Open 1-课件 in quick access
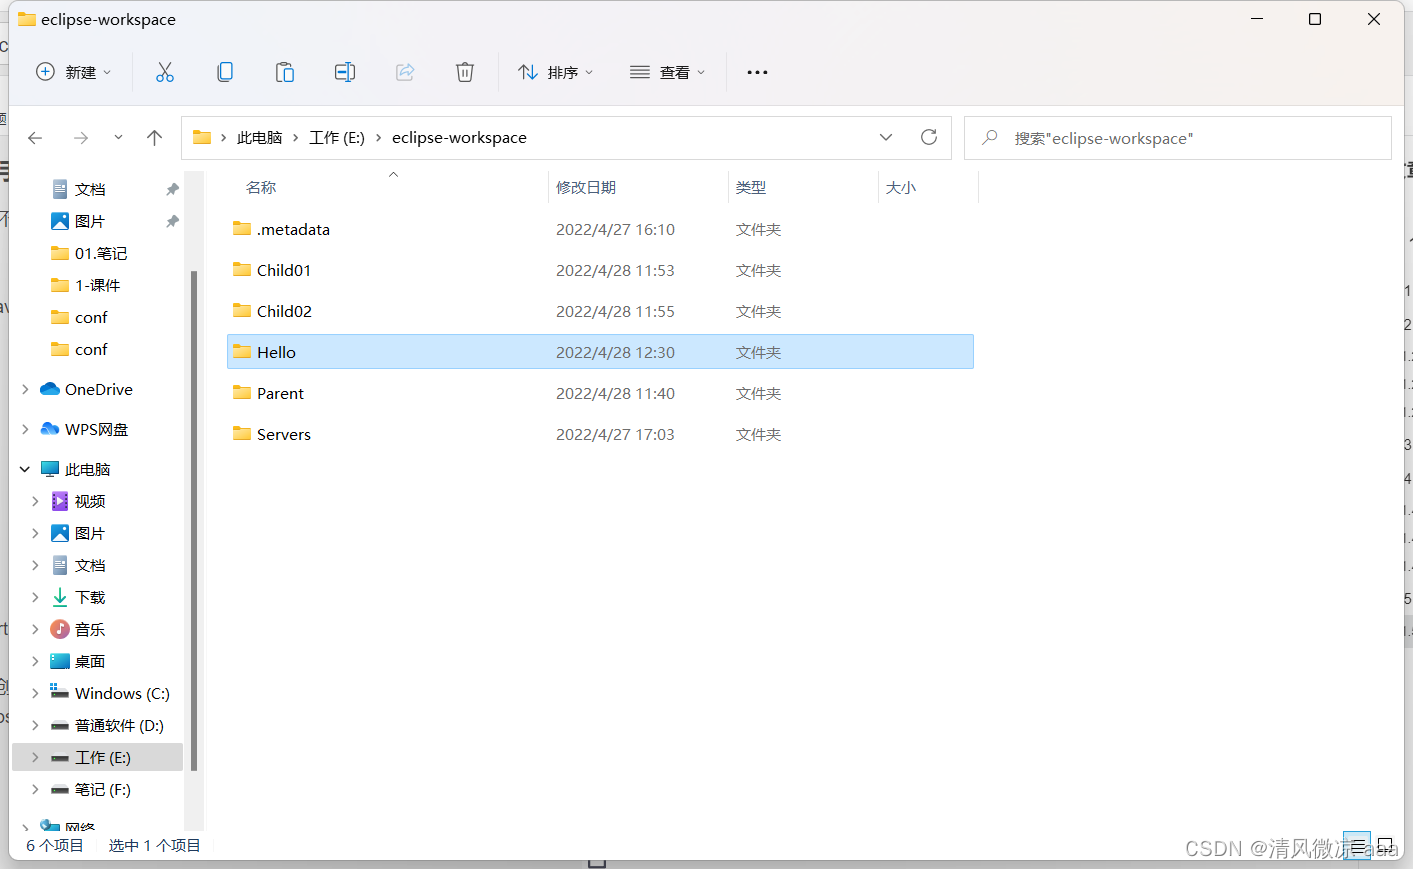1413x869 pixels. click(98, 285)
